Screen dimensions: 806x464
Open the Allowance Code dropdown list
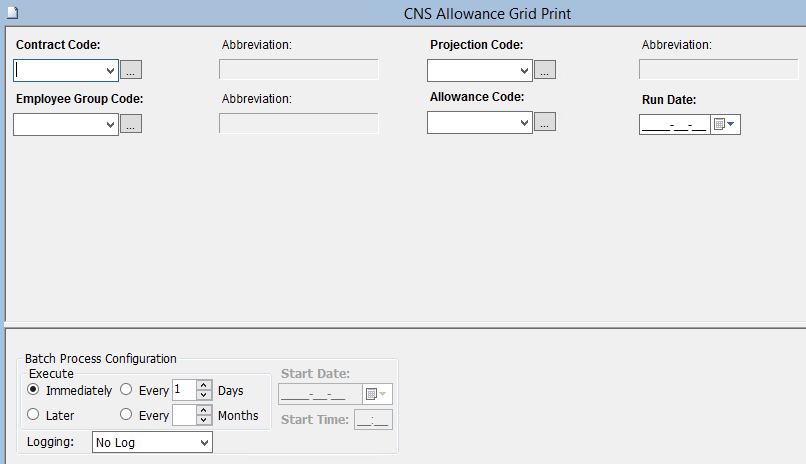[524, 122]
